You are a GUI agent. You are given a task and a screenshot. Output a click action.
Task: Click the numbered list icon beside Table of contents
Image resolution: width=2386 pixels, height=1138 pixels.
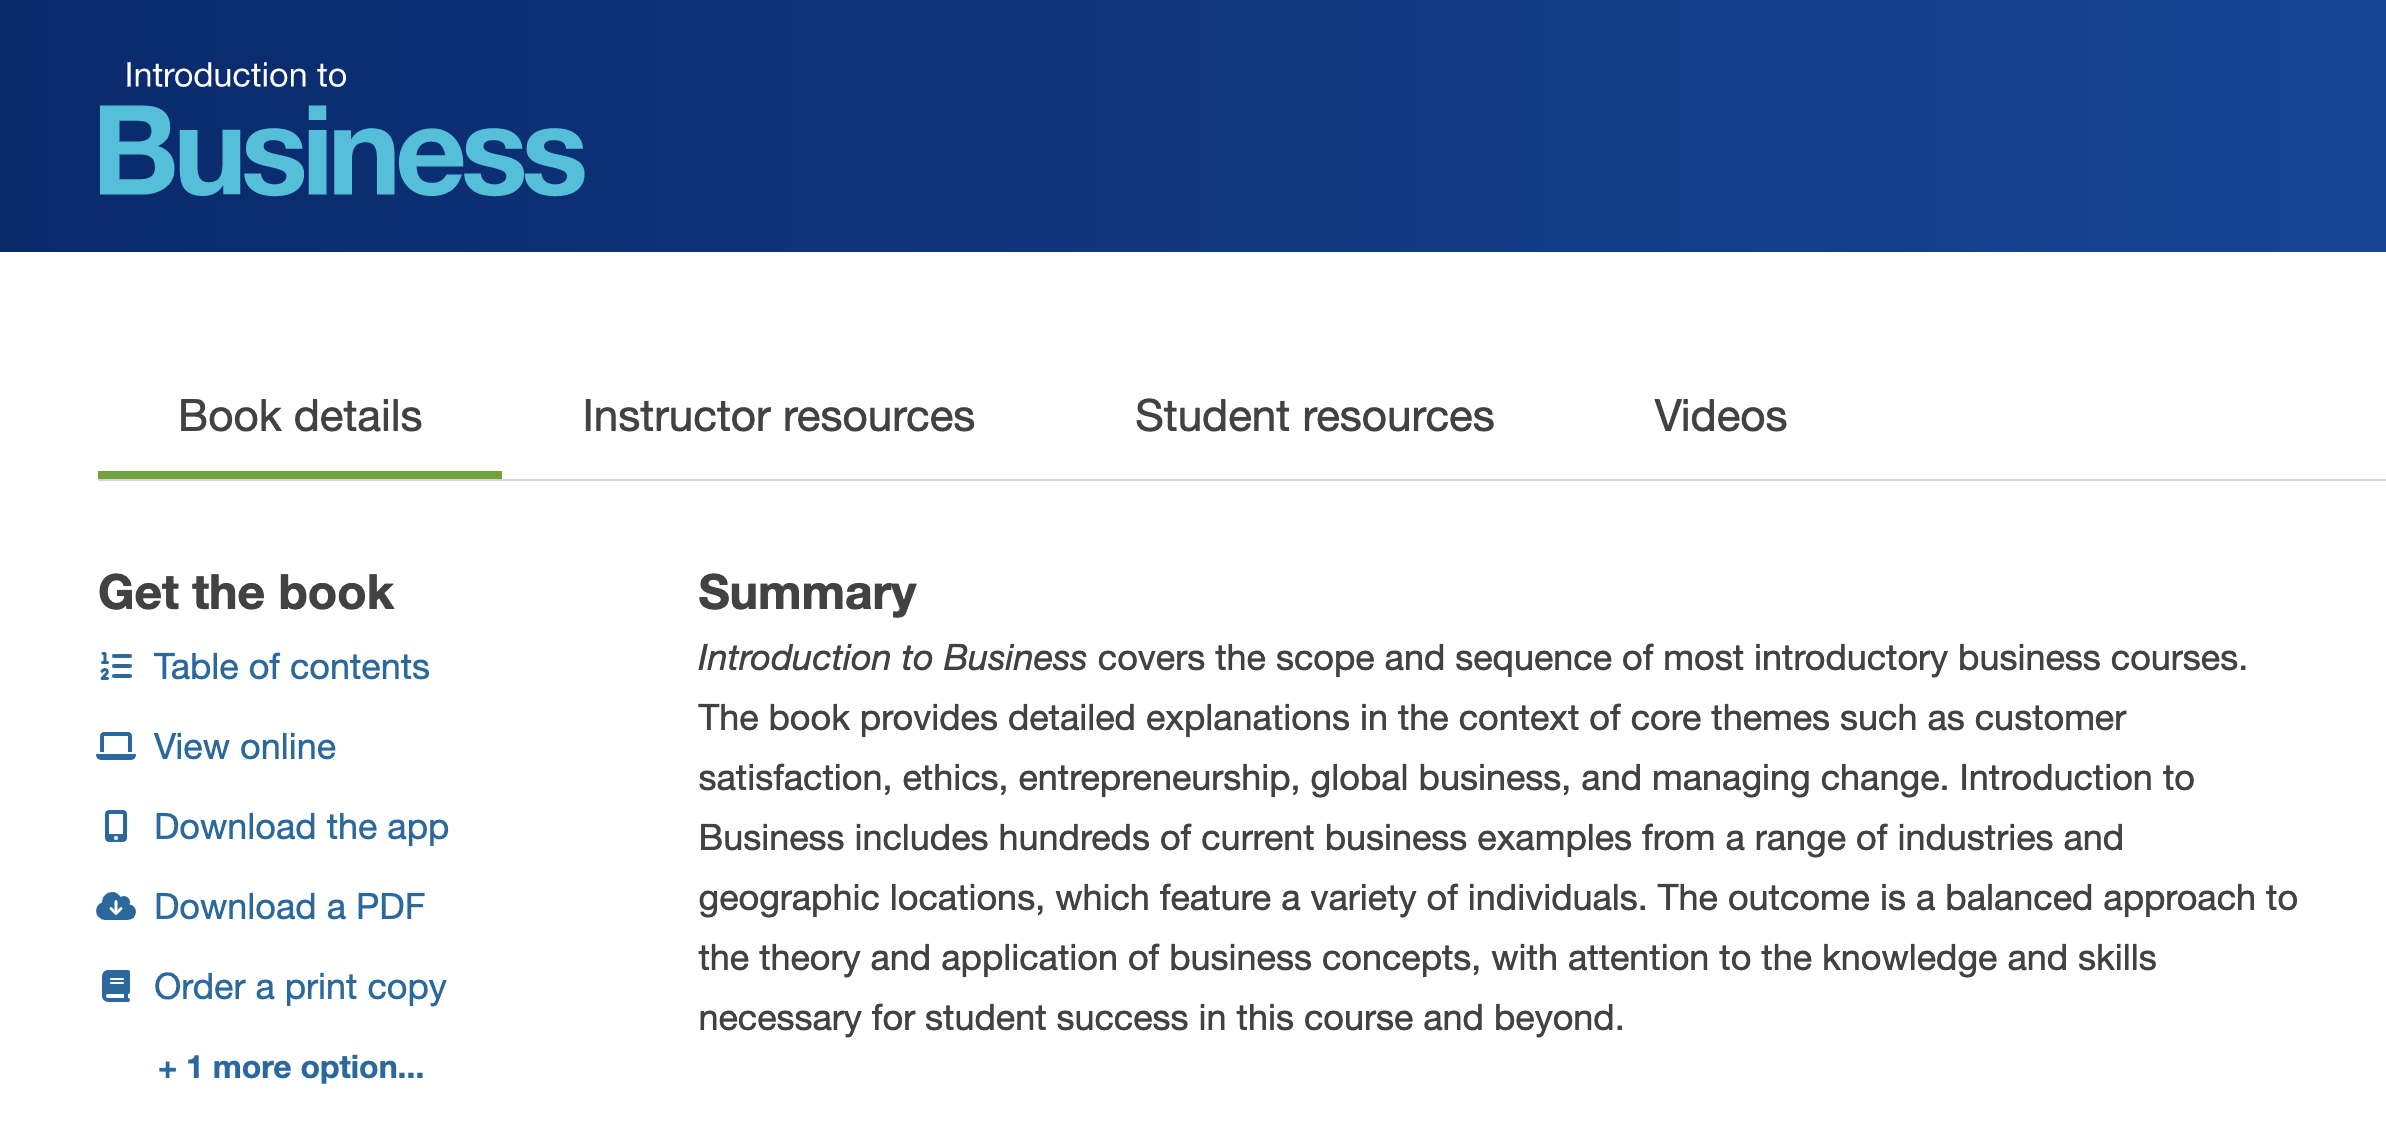(116, 666)
